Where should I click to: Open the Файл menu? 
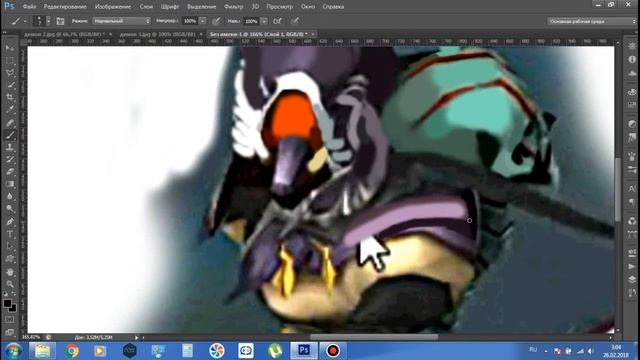[x=29, y=7]
